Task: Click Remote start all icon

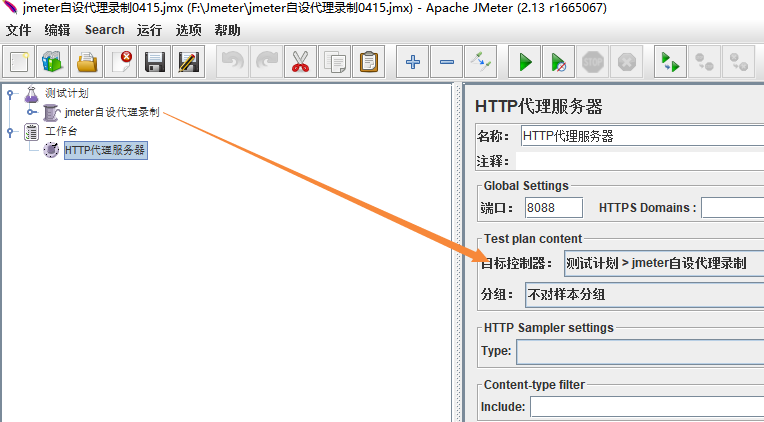Action: [x=670, y=62]
